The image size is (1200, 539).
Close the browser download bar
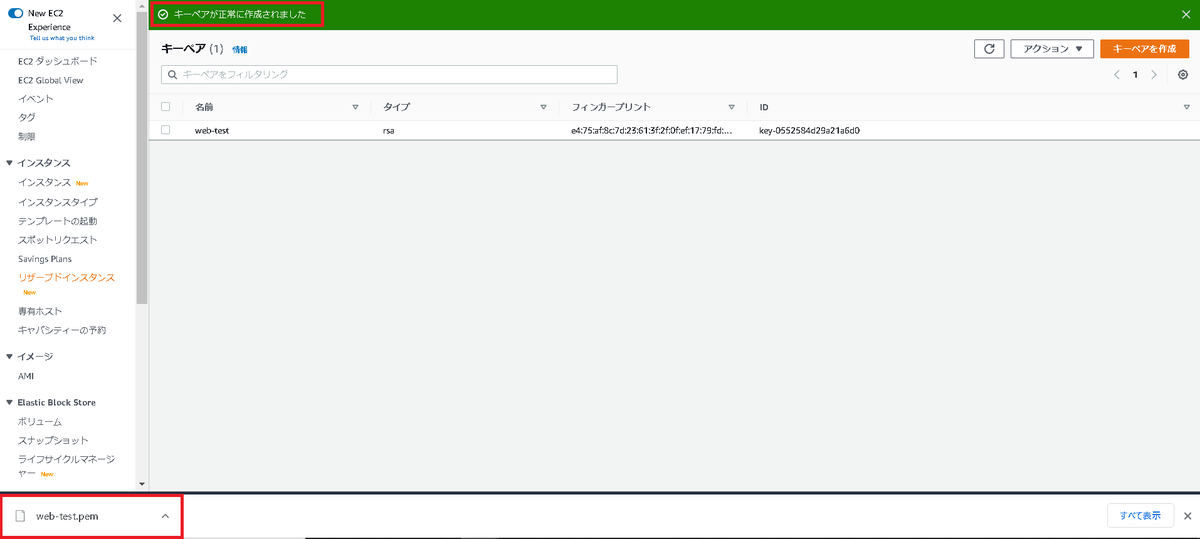(1187, 516)
